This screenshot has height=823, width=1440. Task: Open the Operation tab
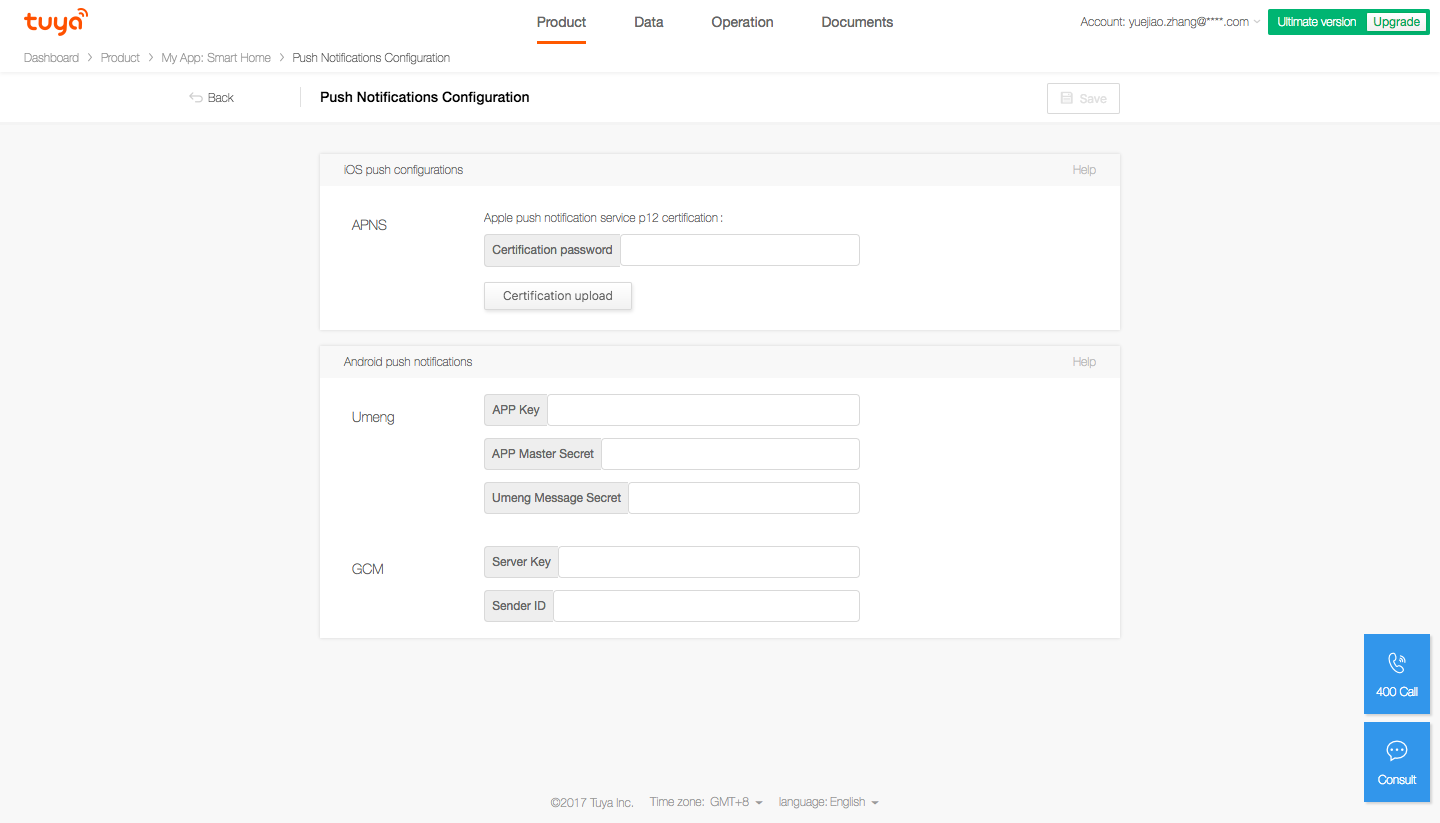pyautogui.click(x=742, y=22)
